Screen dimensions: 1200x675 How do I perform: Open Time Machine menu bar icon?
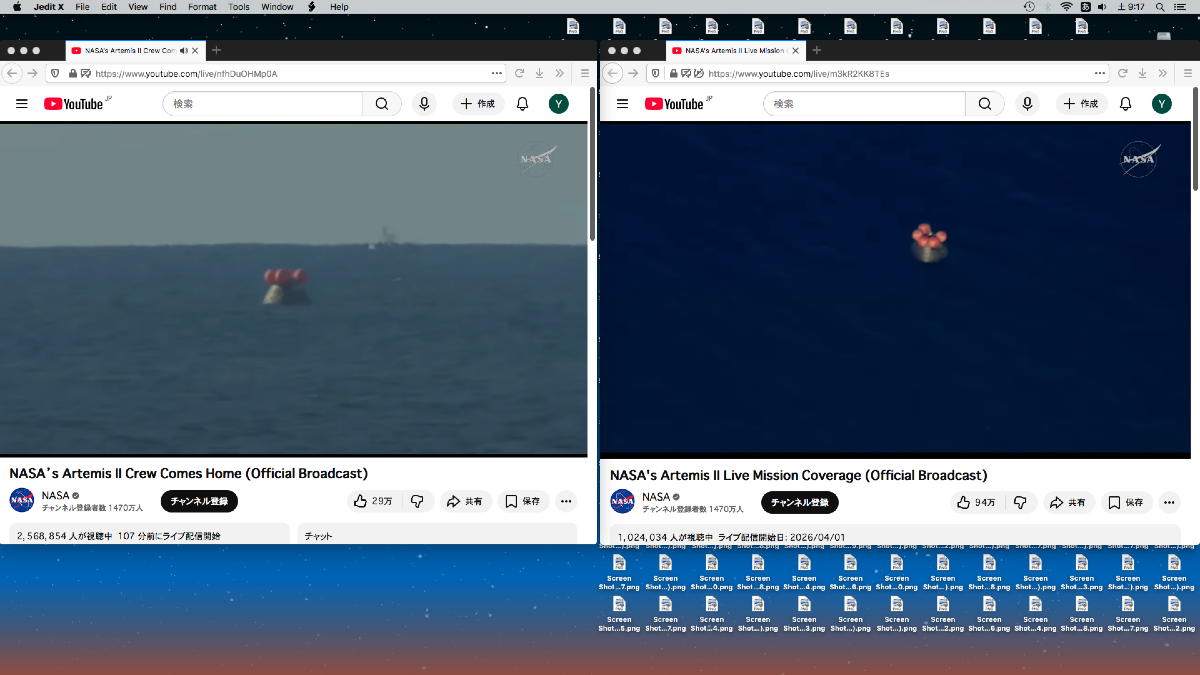tap(1030, 7)
